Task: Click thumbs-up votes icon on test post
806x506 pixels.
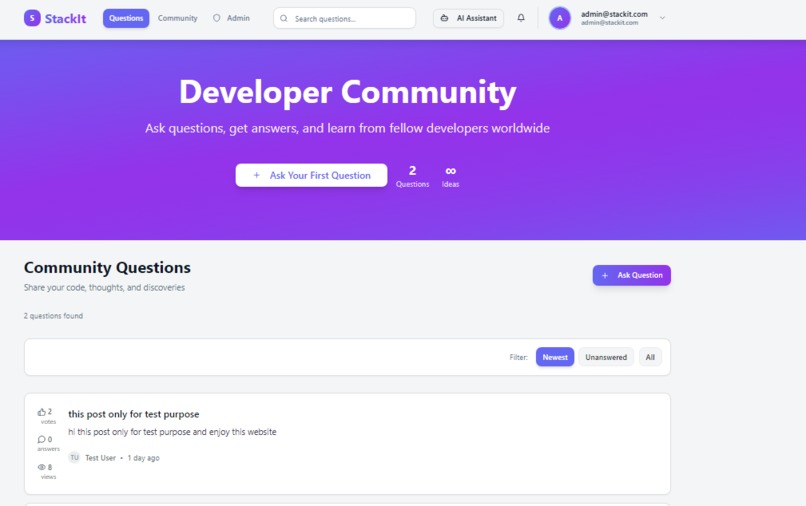Action: [x=42, y=412]
